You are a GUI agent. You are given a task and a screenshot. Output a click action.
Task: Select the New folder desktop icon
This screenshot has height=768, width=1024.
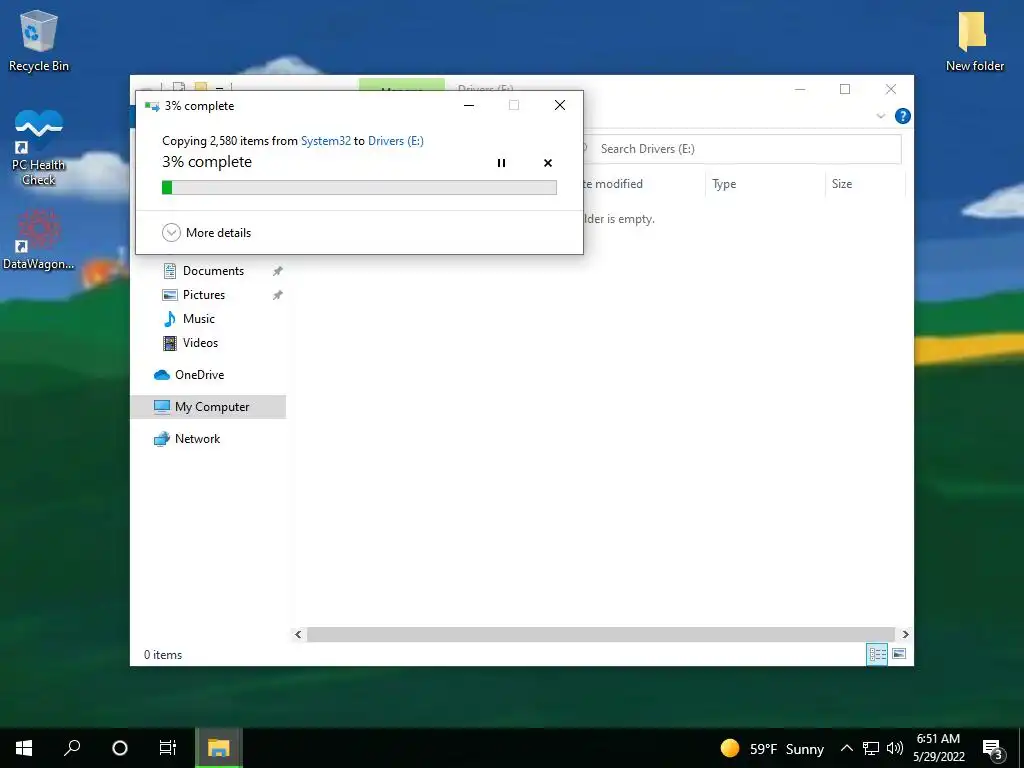click(974, 41)
